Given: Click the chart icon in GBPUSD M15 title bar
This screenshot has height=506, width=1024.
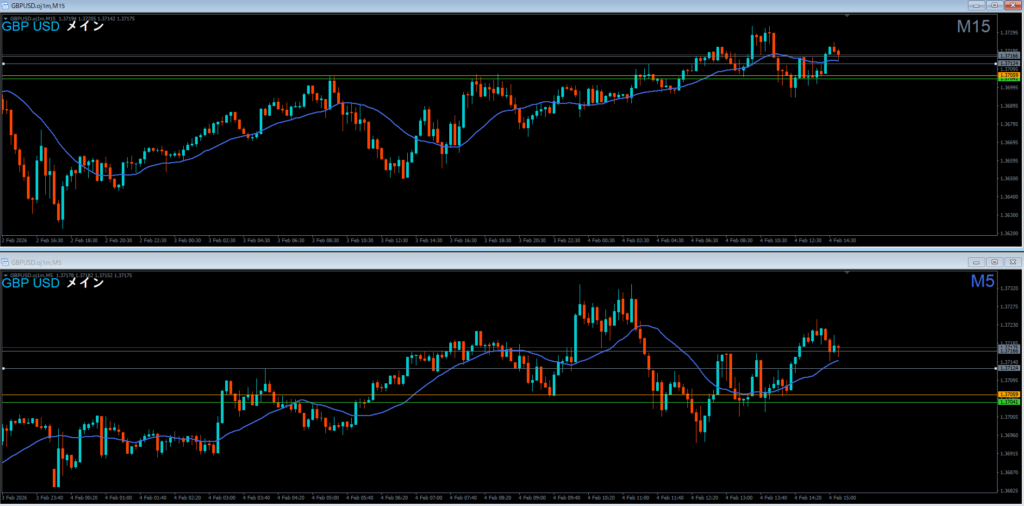Looking at the screenshot, I should point(6,5).
